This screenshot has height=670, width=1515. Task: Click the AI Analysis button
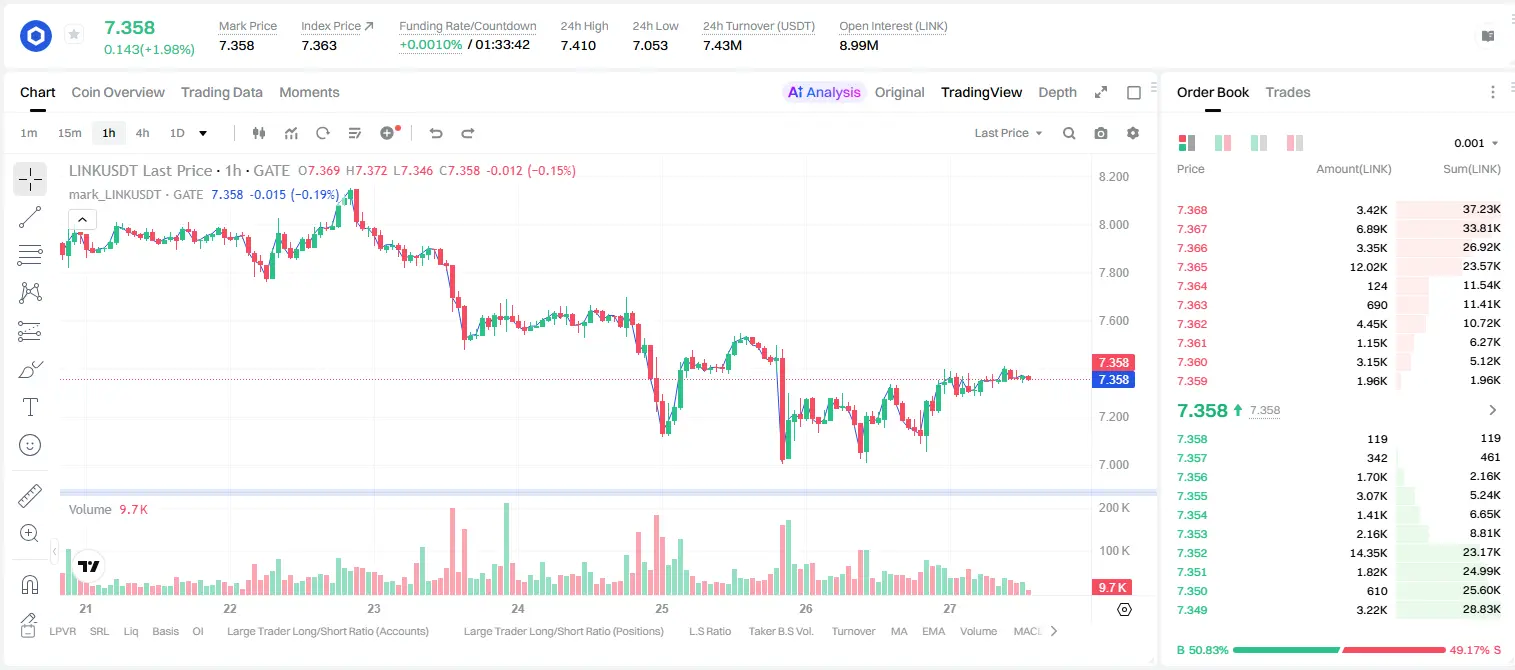point(824,92)
